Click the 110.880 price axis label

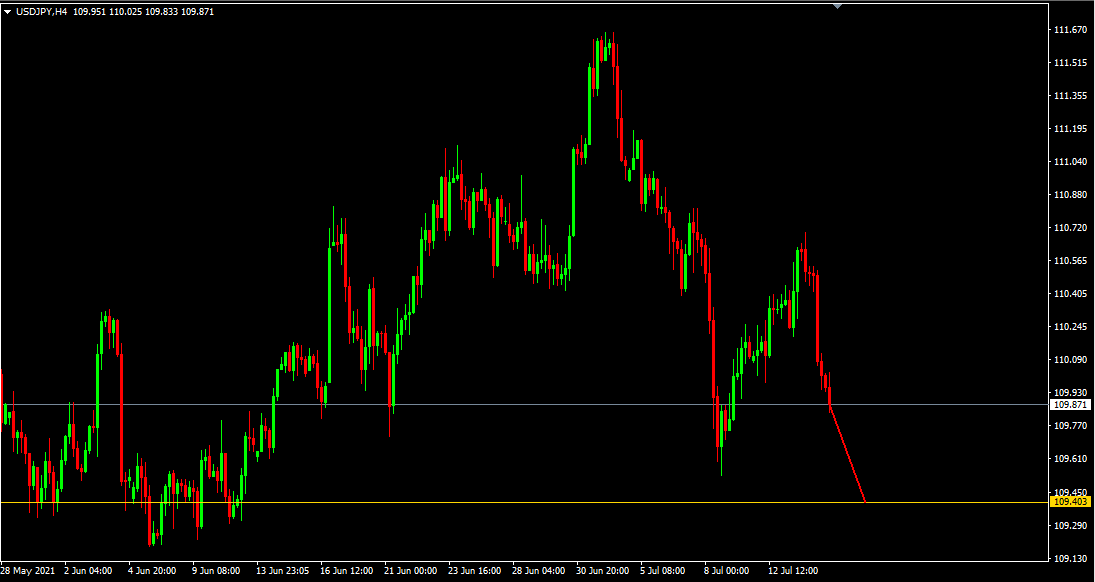[x=1071, y=195]
